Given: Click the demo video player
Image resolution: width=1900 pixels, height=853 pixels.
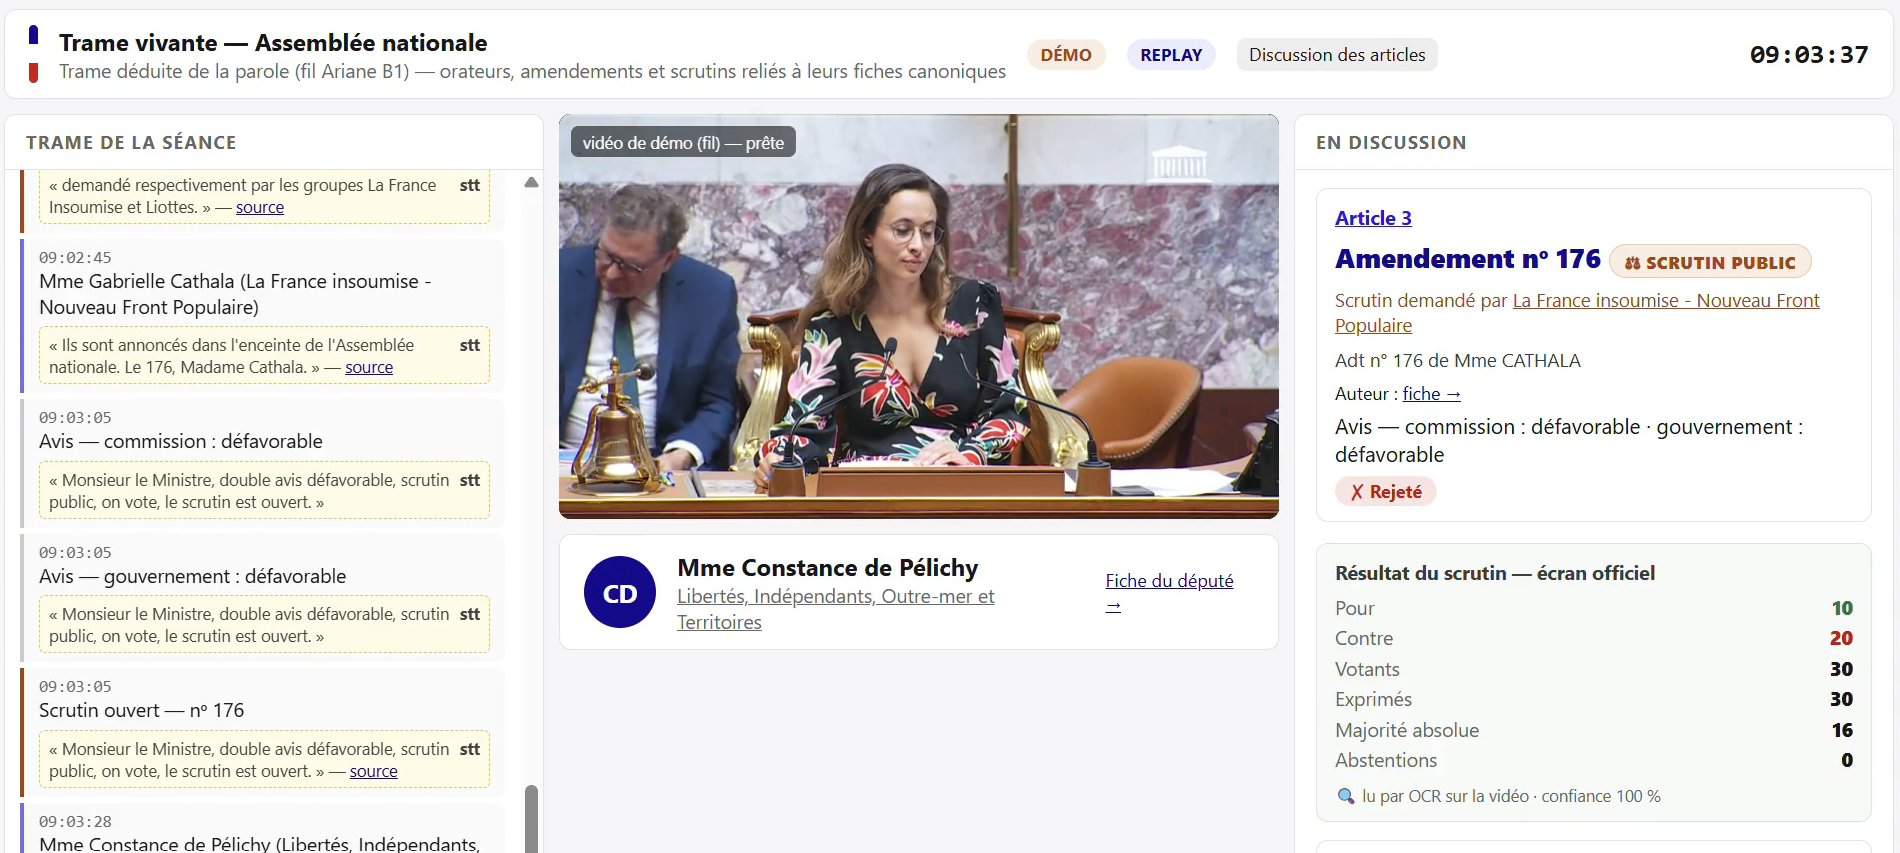Looking at the screenshot, I should [x=918, y=316].
